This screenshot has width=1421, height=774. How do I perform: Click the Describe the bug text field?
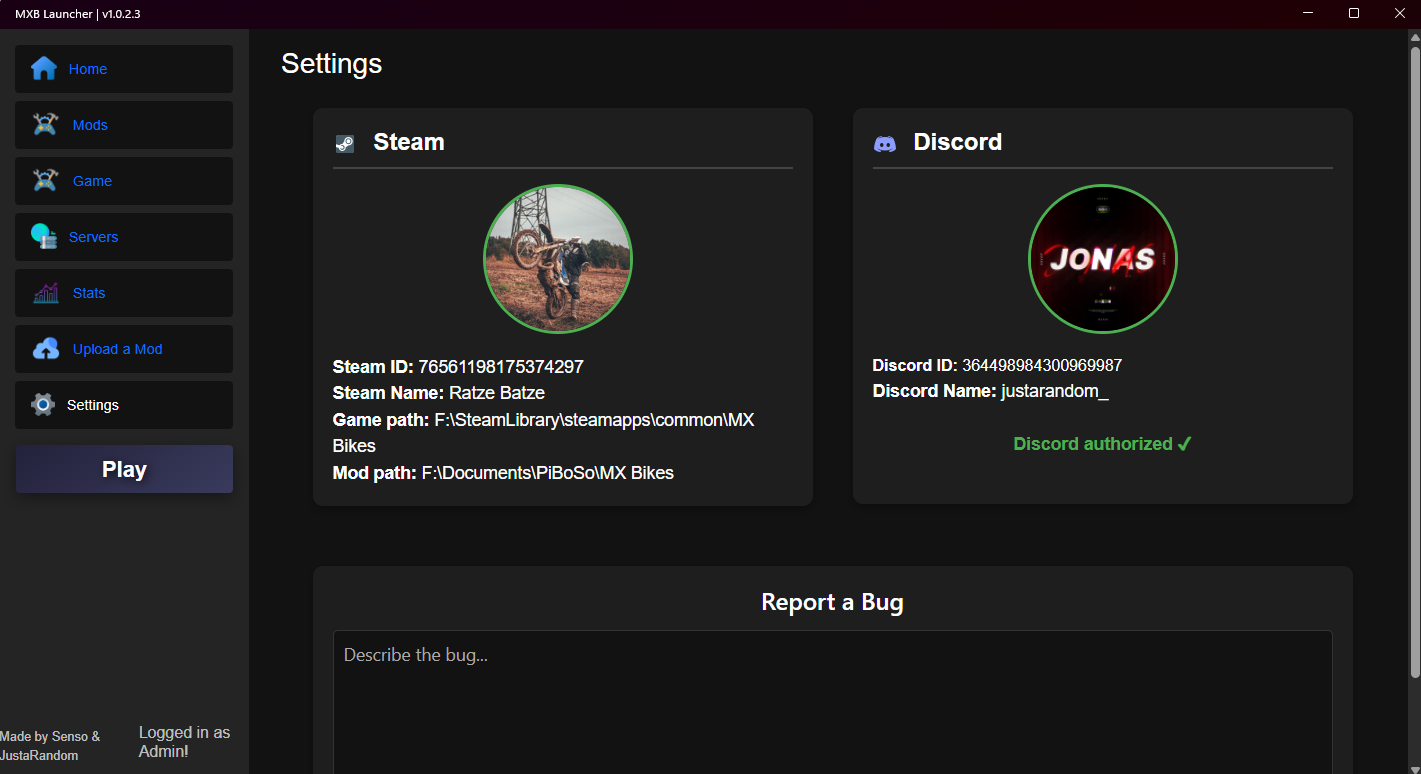pyautogui.click(x=832, y=700)
